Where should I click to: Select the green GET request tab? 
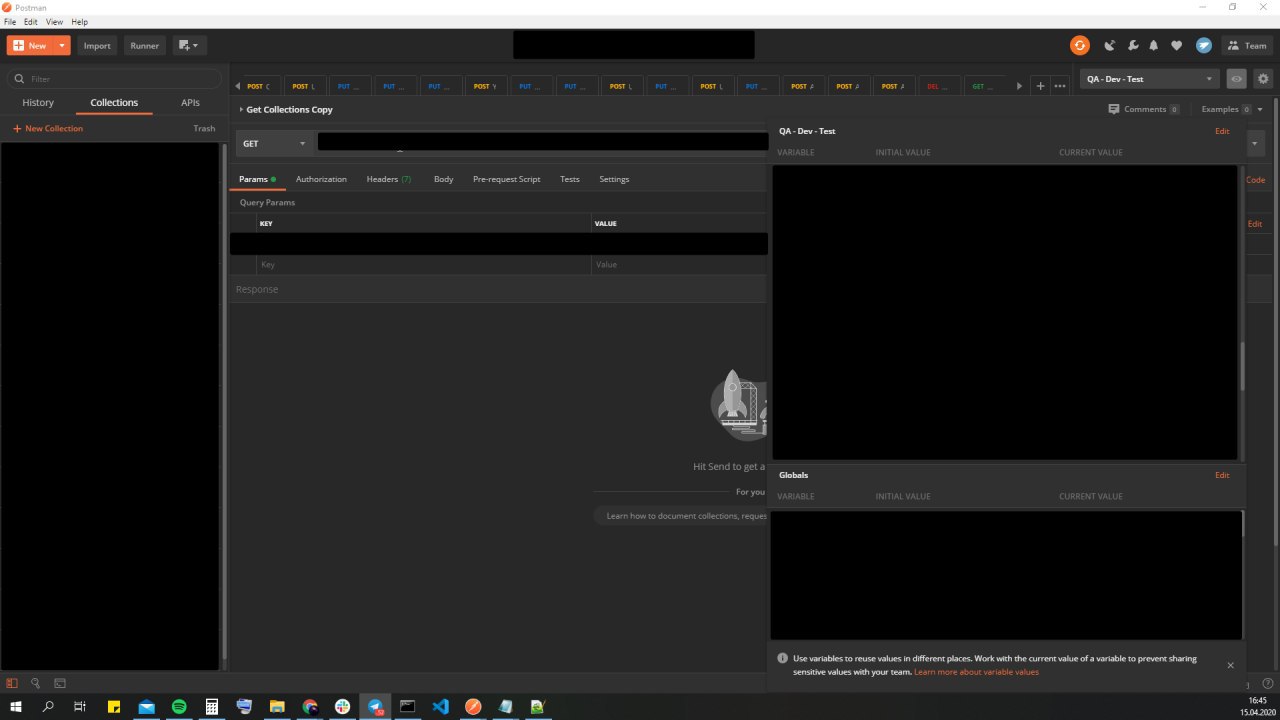984,86
